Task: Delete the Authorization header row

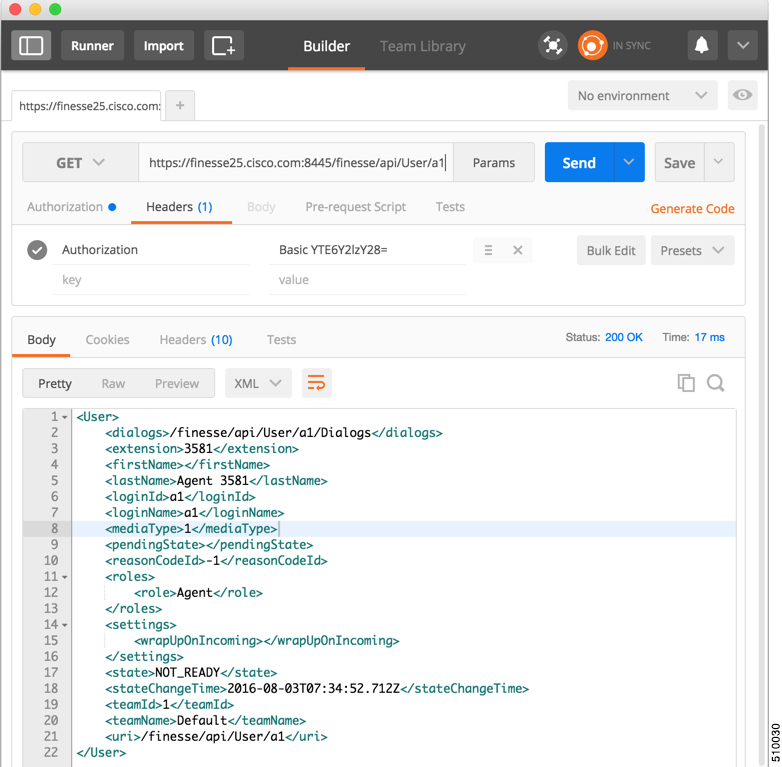Action: [x=518, y=250]
